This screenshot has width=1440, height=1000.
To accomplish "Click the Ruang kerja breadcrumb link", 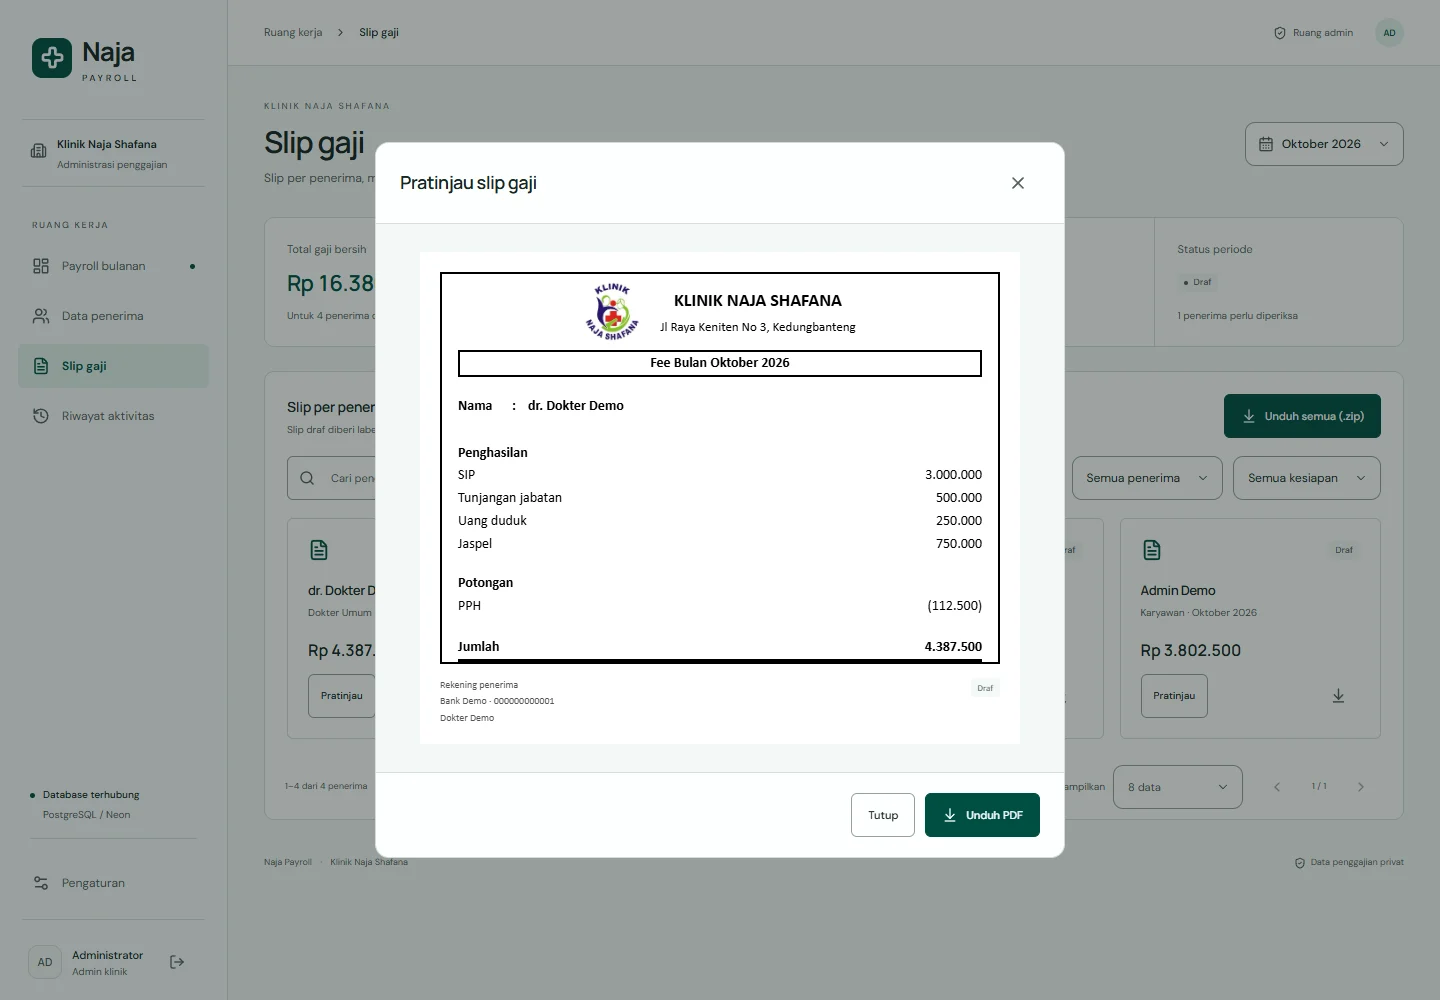I will (293, 33).
